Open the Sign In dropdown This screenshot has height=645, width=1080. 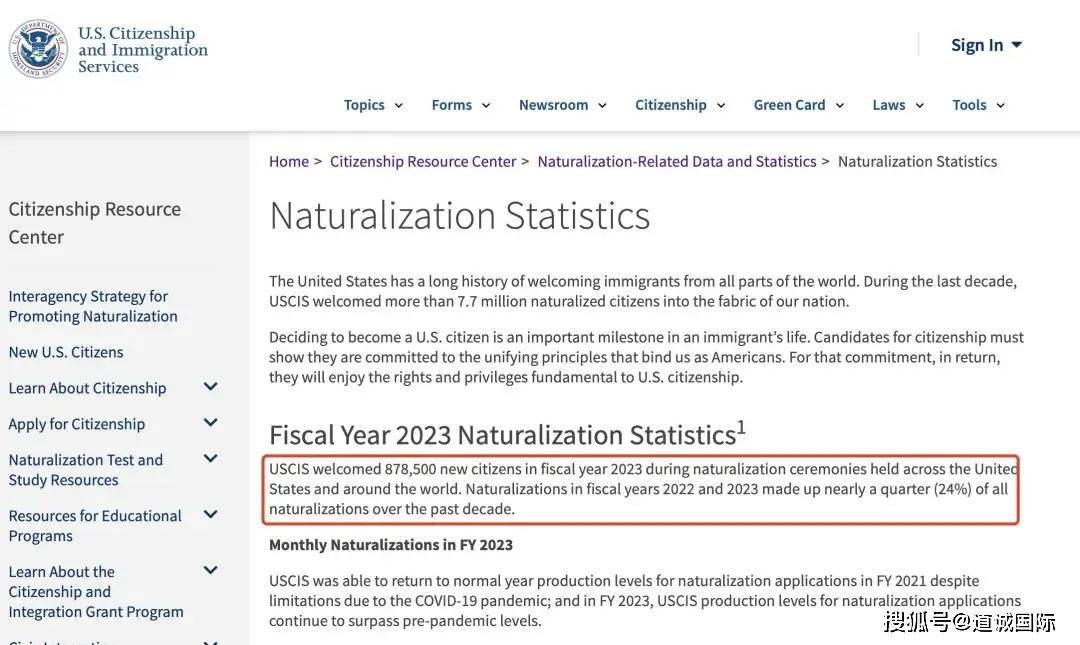986,45
